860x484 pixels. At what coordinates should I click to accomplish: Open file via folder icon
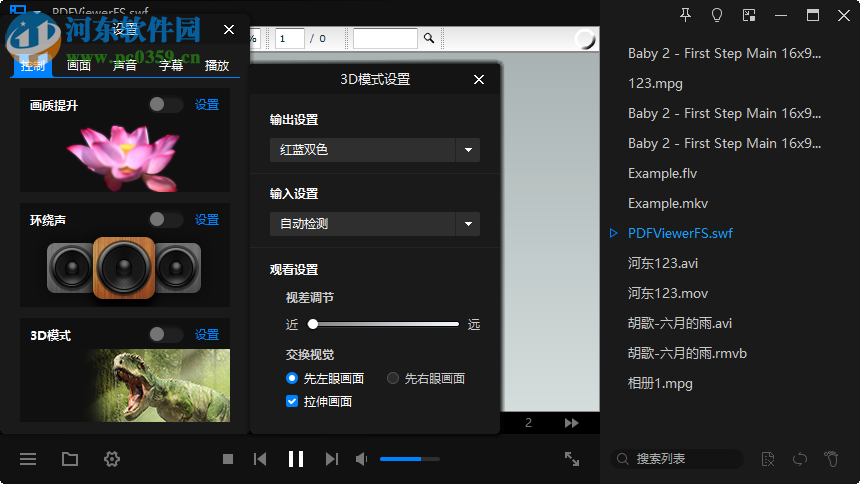[x=70, y=459]
